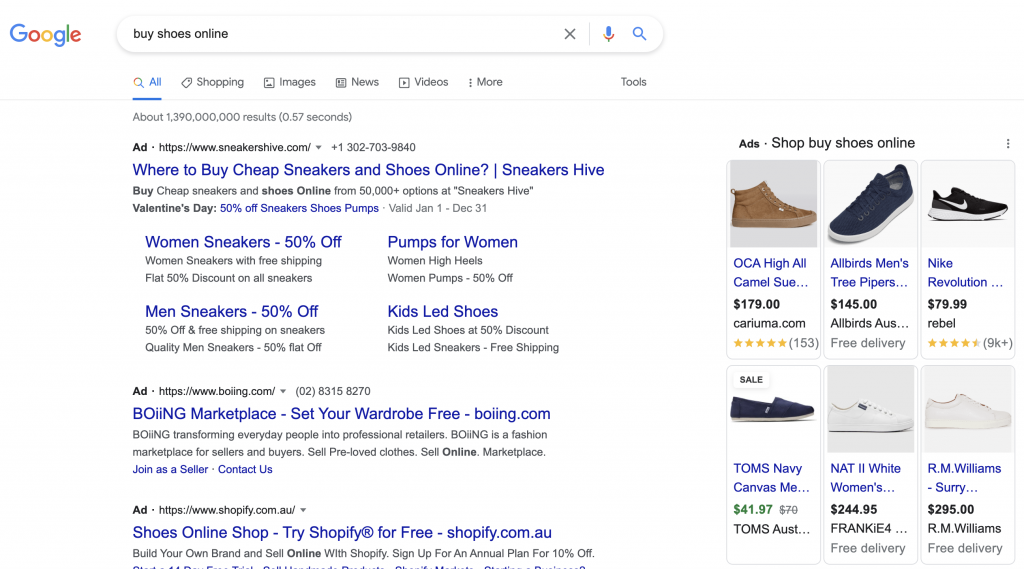Start voice search with the microphone icon
This screenshot has width=1024, height=569.
[x=608, y=34]
